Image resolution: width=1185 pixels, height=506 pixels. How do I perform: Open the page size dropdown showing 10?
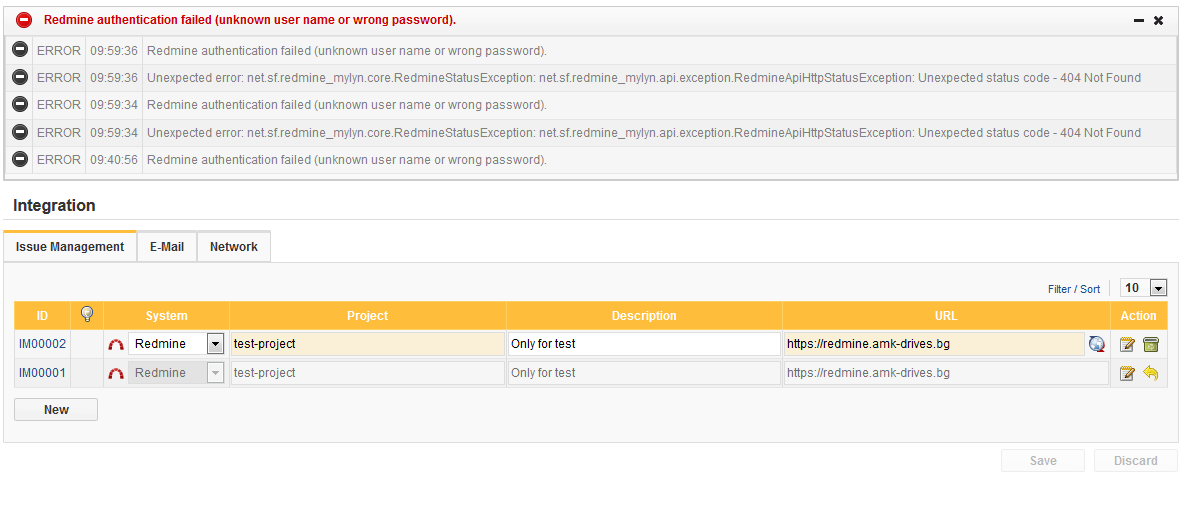1158,288
